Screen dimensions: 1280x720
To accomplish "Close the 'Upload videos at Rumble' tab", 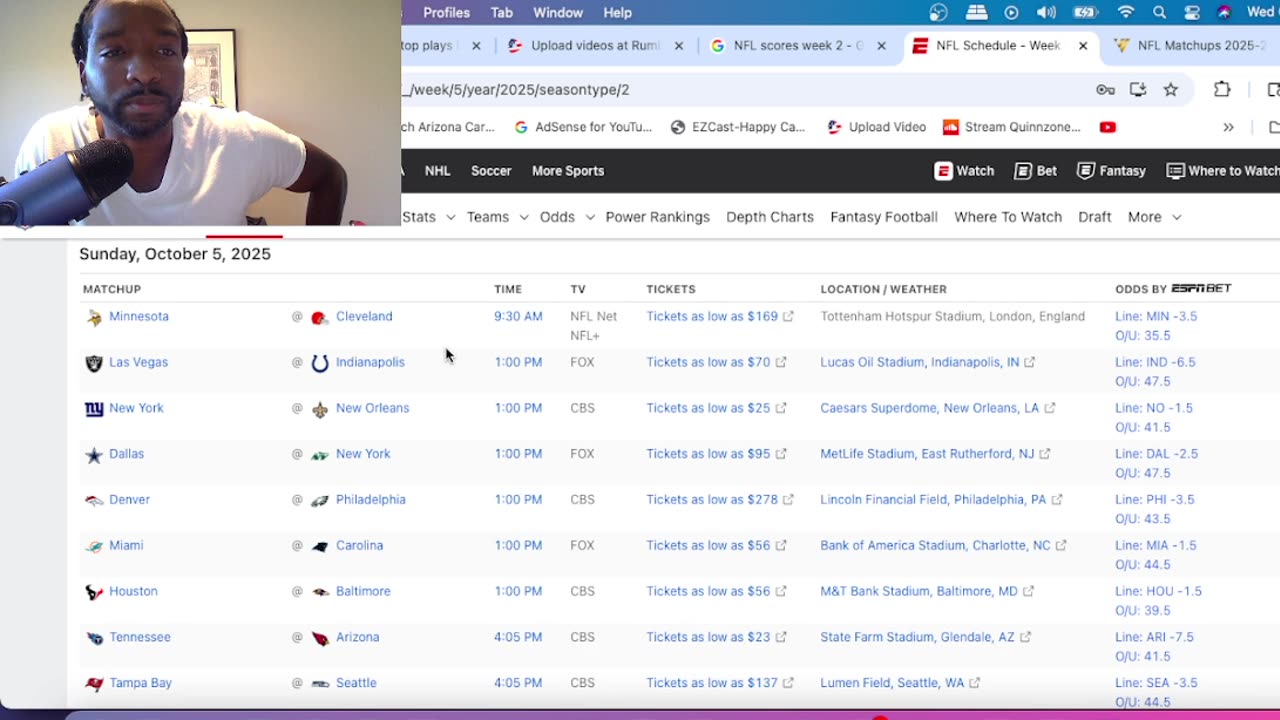I will pyautogui.click(x=679, y=46).
